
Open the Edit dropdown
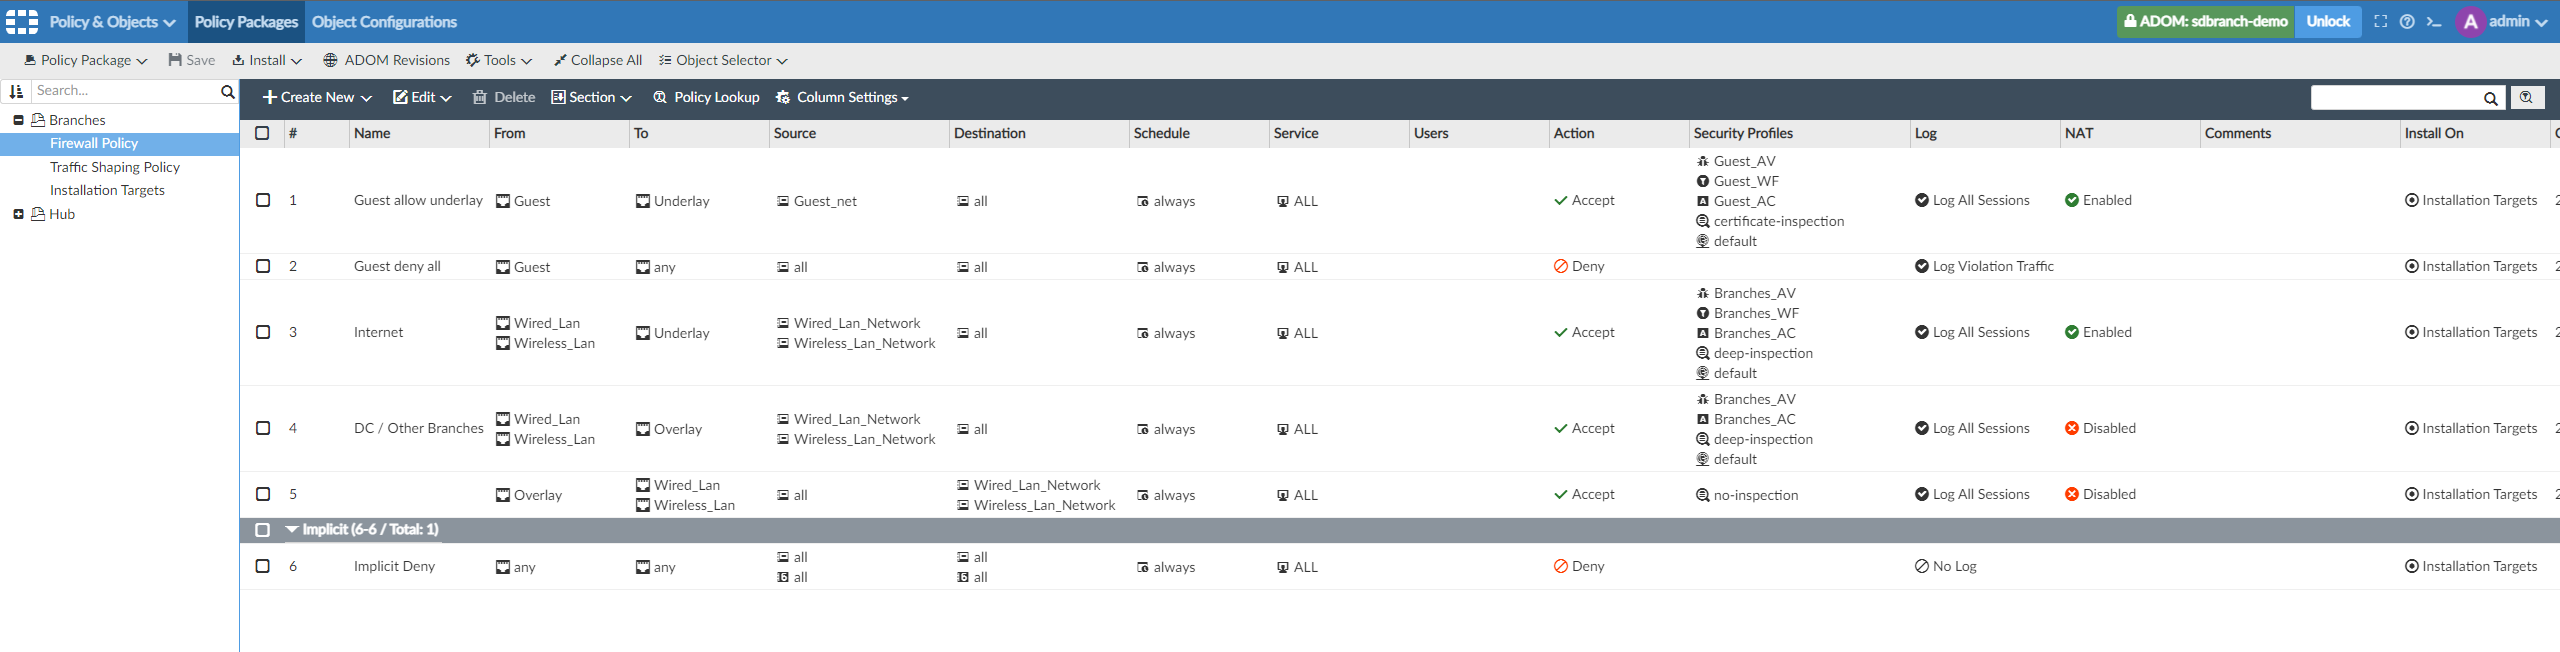[422, 97]
